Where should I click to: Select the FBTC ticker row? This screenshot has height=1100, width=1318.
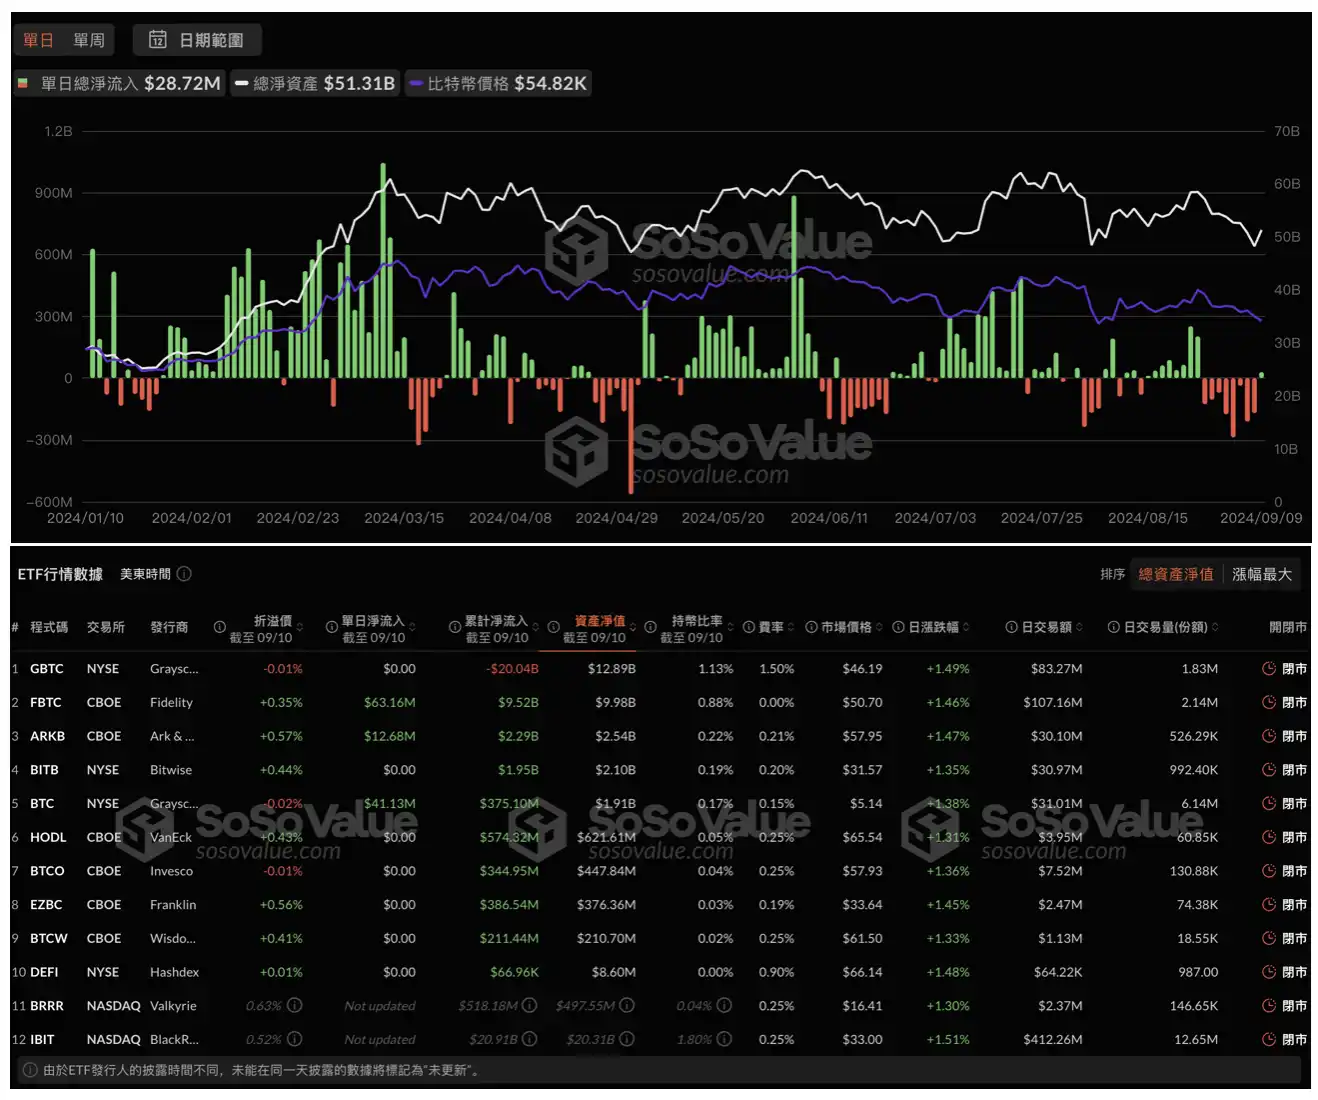[46, 703]
